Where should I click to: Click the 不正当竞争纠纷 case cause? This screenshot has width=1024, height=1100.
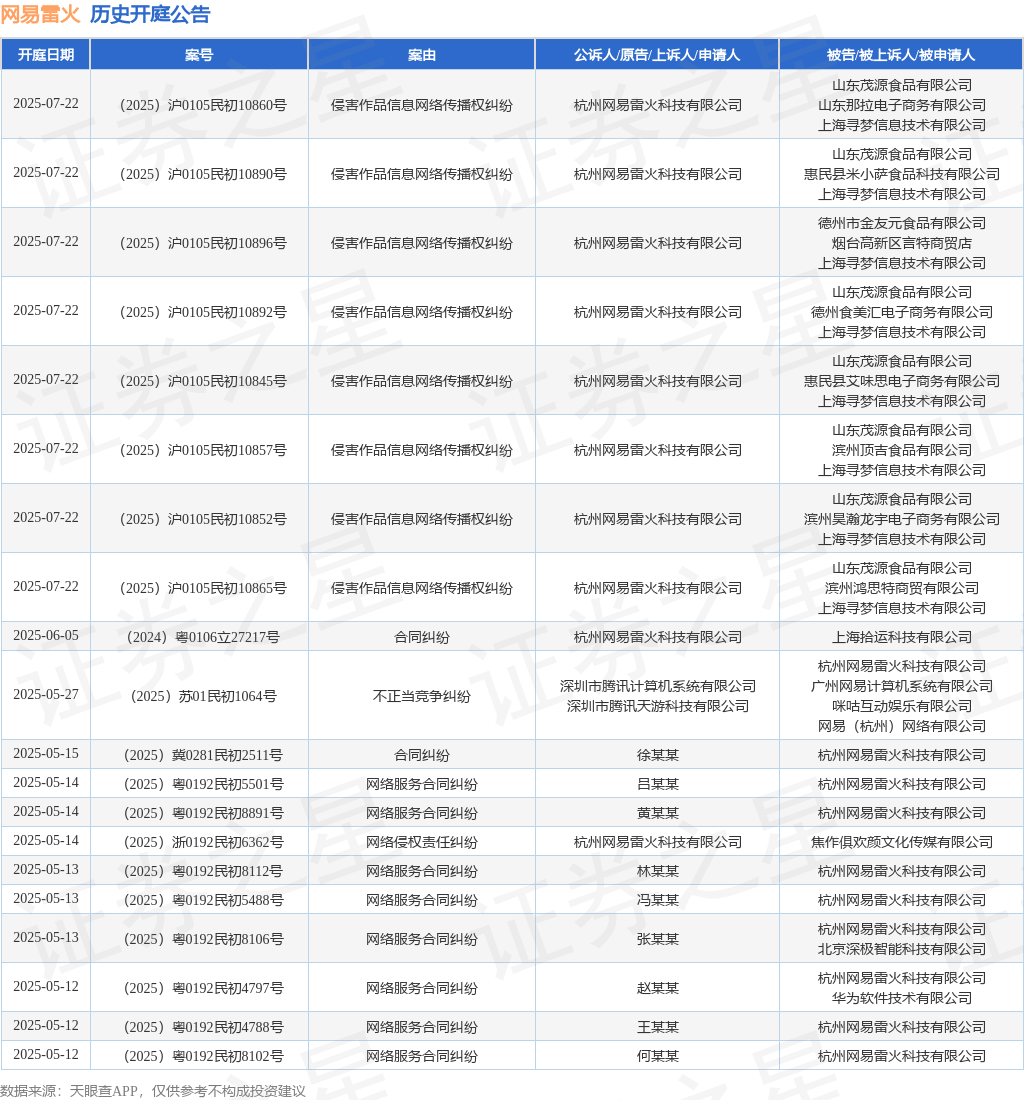click(422, 696)
